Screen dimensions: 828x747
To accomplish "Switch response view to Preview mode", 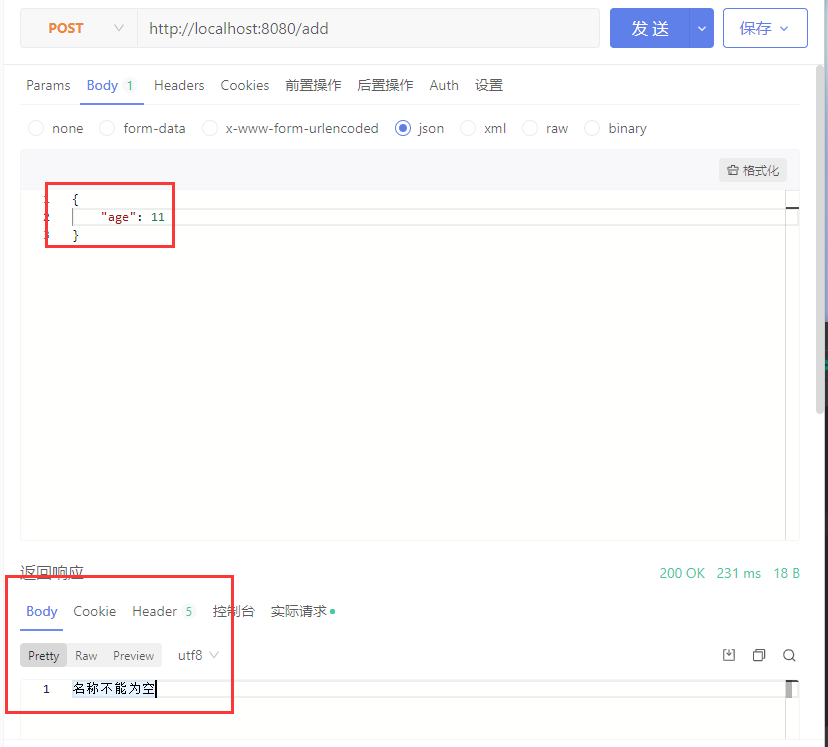I will click(x=133, y=655).
